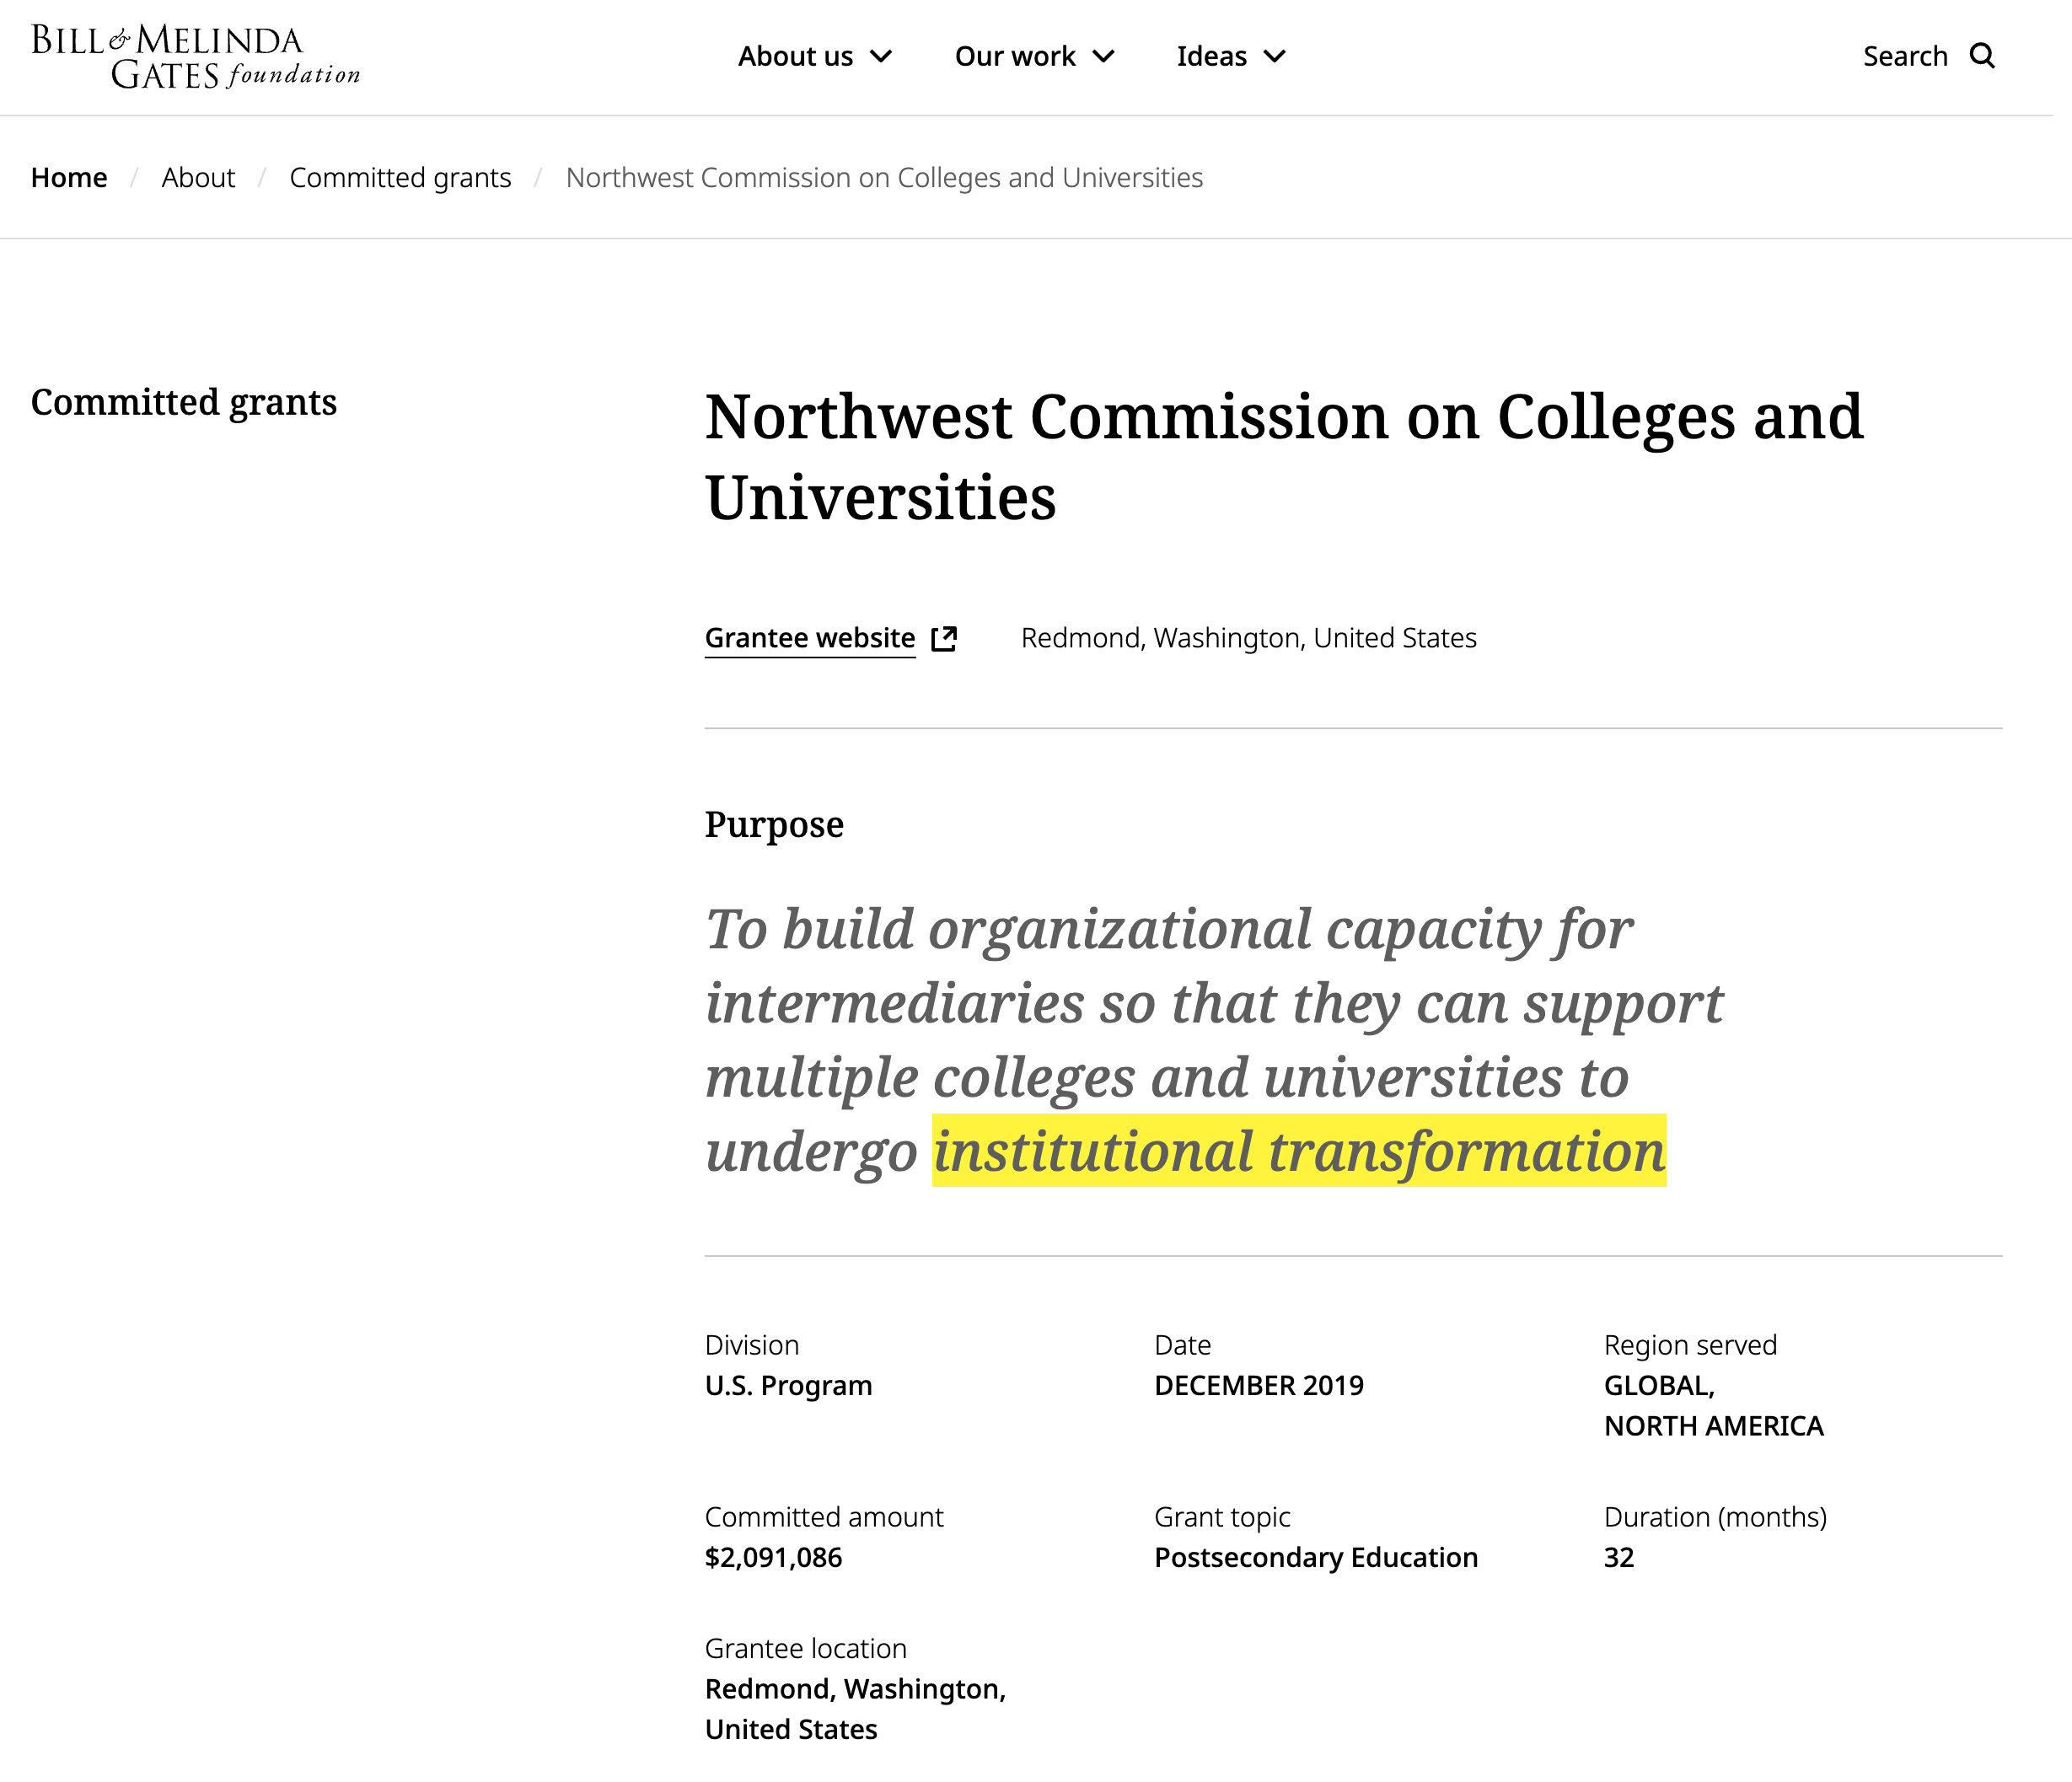The width and height of the screenshot is (2072, 1782).
Task: Open the external link icon beside Grantee website
Action: pos(944,638)
